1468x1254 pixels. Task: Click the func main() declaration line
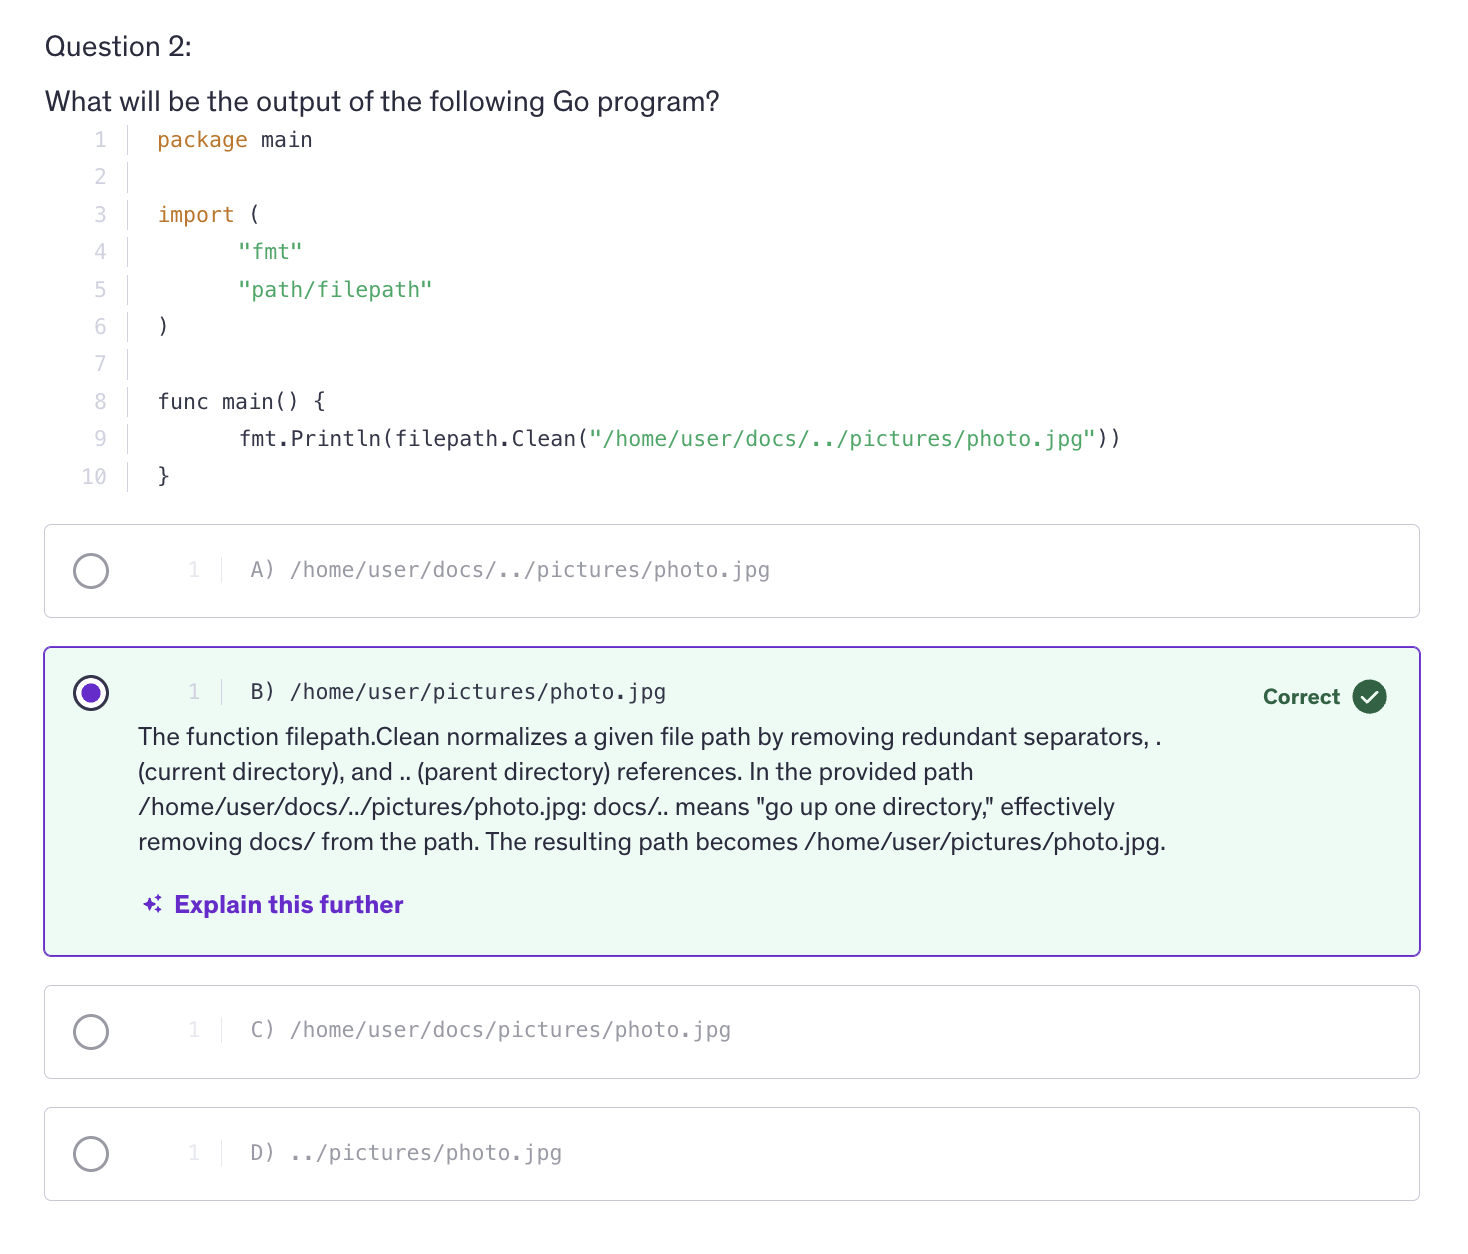pyautogui.click(x=241, y=402)
